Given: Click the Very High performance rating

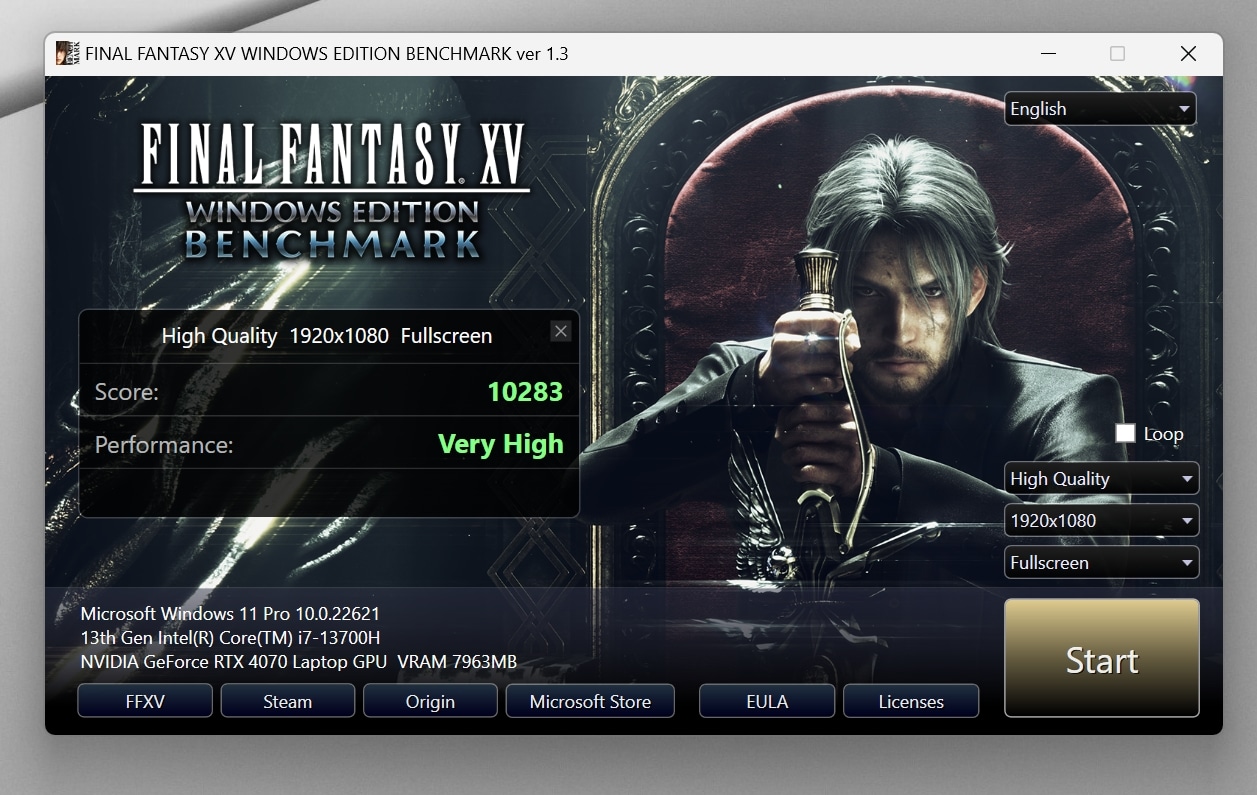Looking at the screenshot, I should pos(500,444).
